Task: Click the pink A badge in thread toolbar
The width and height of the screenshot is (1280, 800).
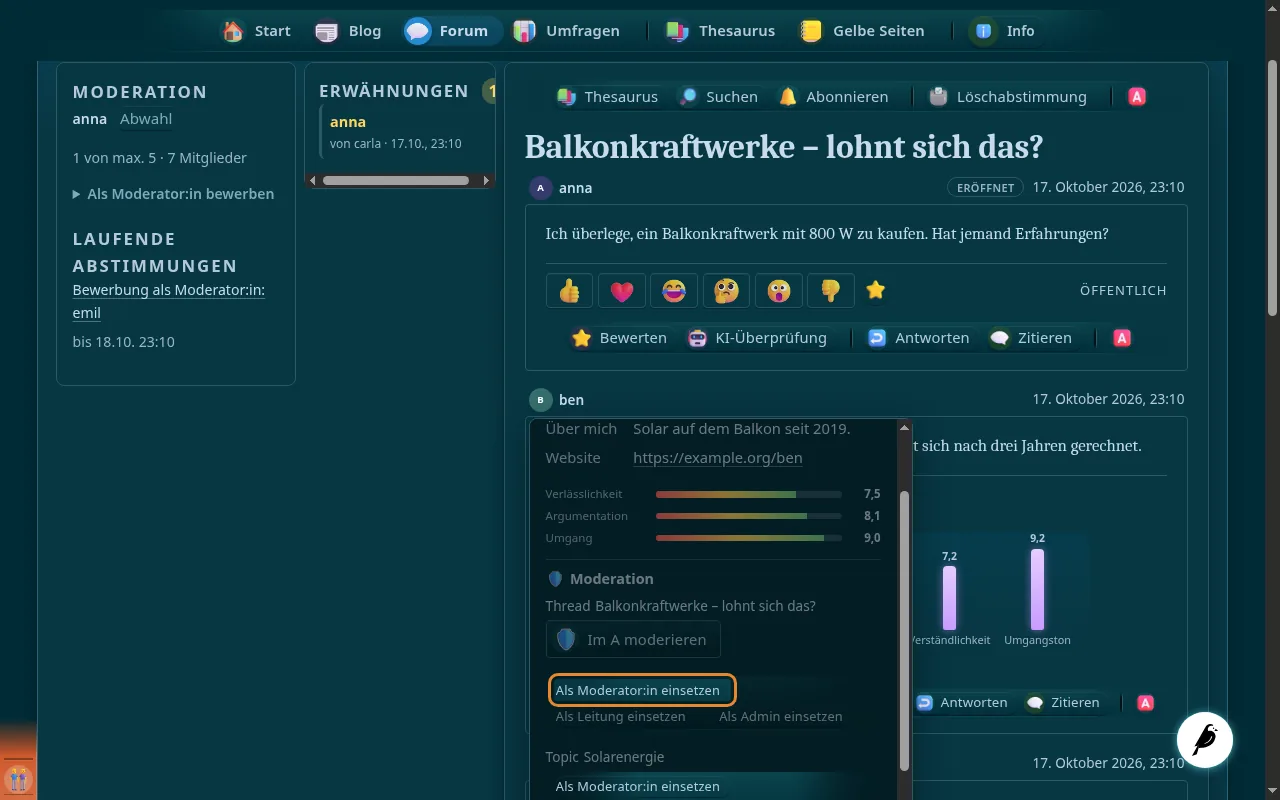Action: [x=1137, y=97]
